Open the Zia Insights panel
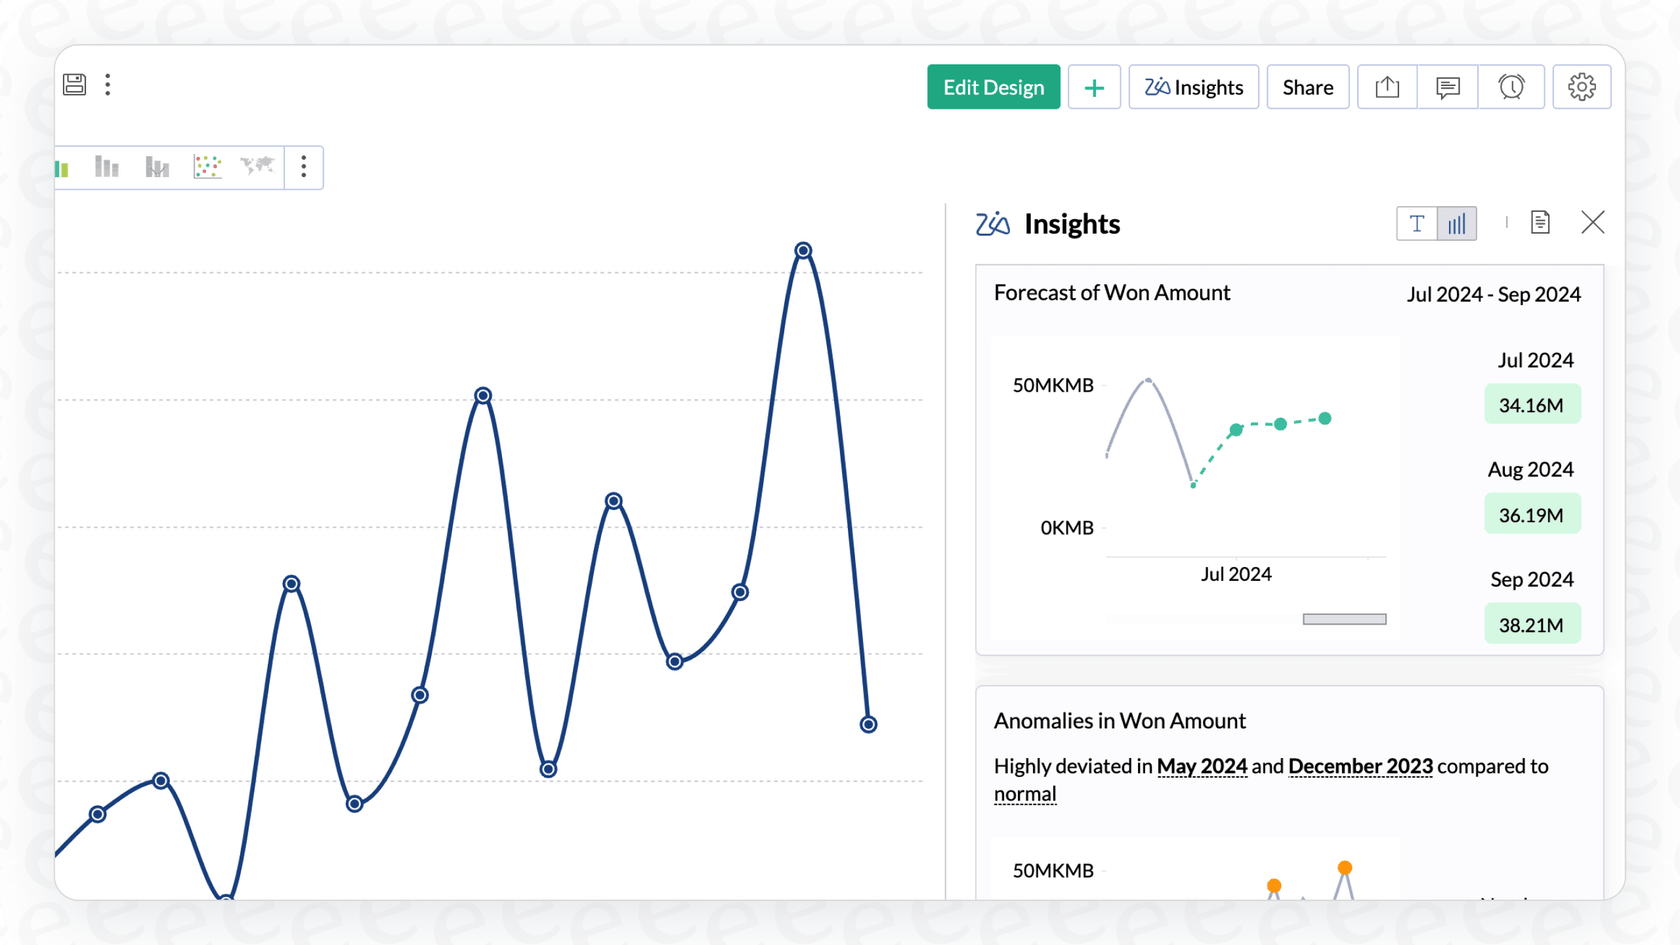1680x945 pixels. coord(1193,87)
